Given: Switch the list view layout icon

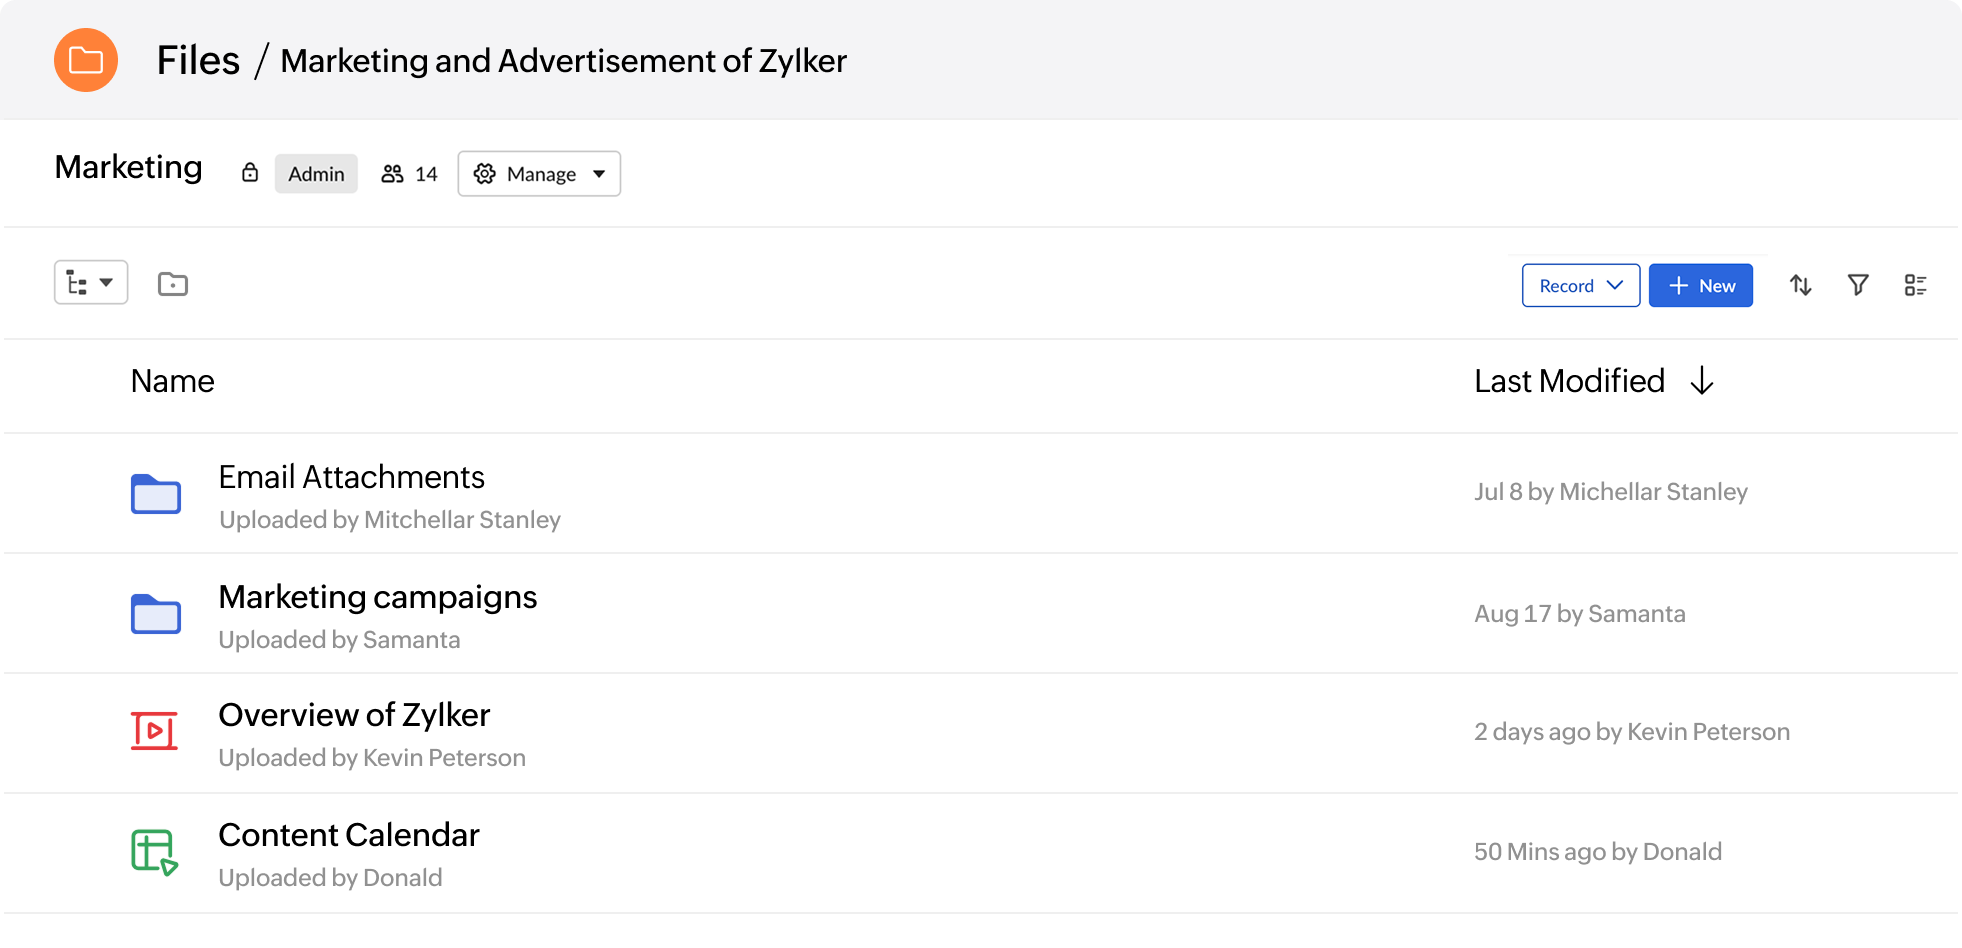Looking at the screenshot, I should (x=1915, y=286).
